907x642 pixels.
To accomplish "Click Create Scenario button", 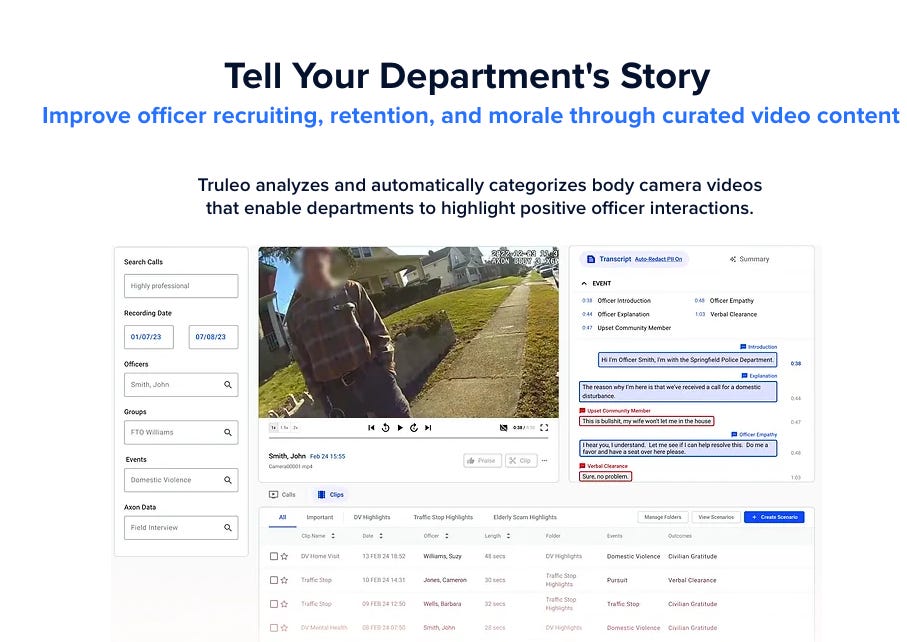I will click(775, 517).
